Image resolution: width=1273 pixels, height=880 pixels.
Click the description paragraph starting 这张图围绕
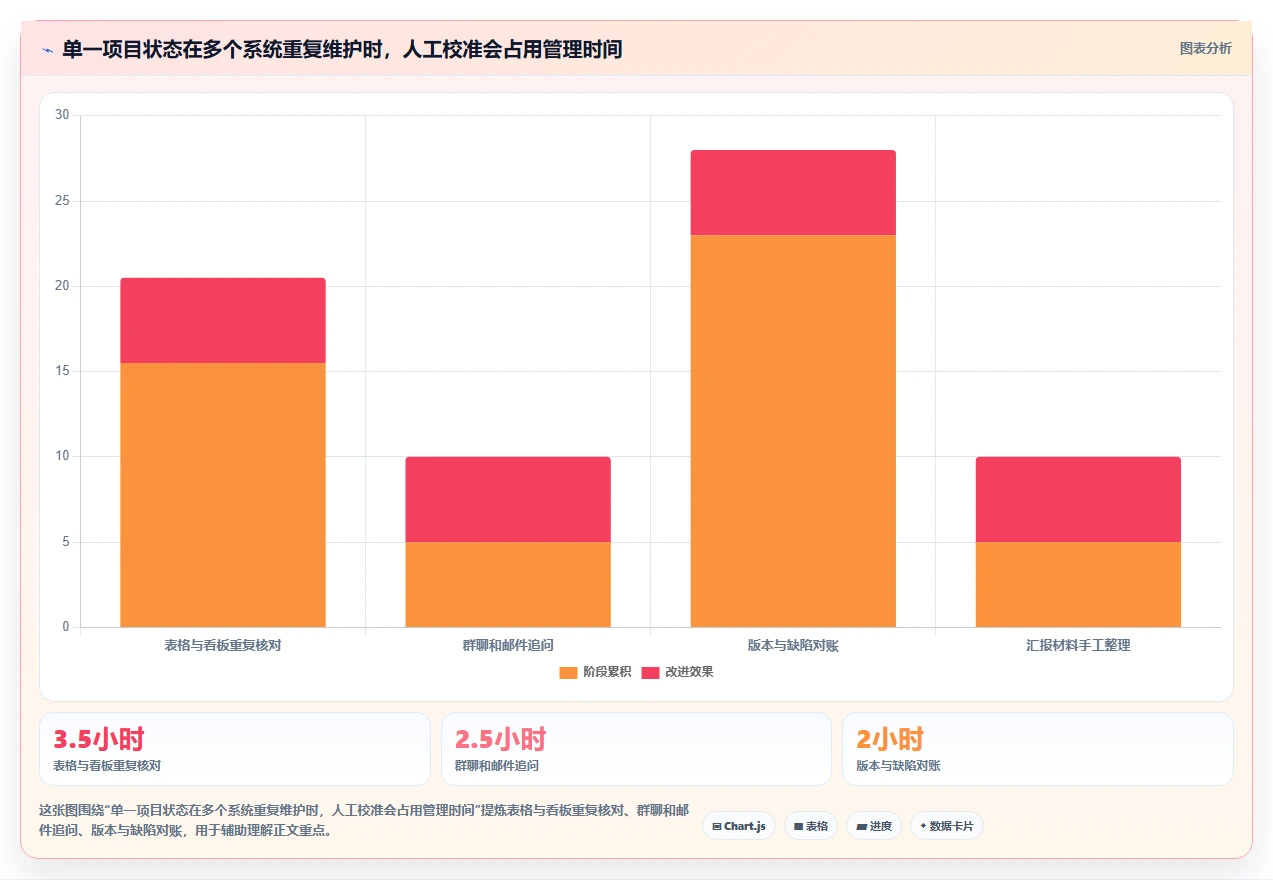pyautogui.click(x=363, y=820)
